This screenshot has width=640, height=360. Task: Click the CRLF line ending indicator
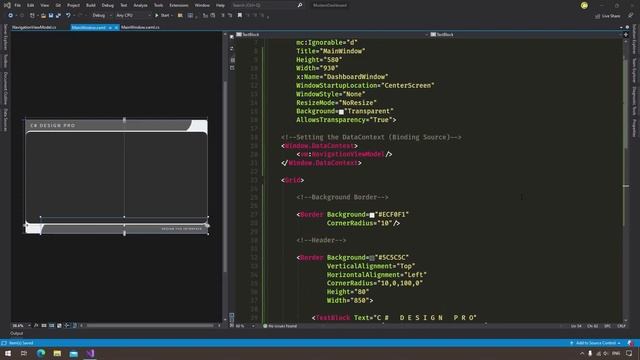click(621, 326)
